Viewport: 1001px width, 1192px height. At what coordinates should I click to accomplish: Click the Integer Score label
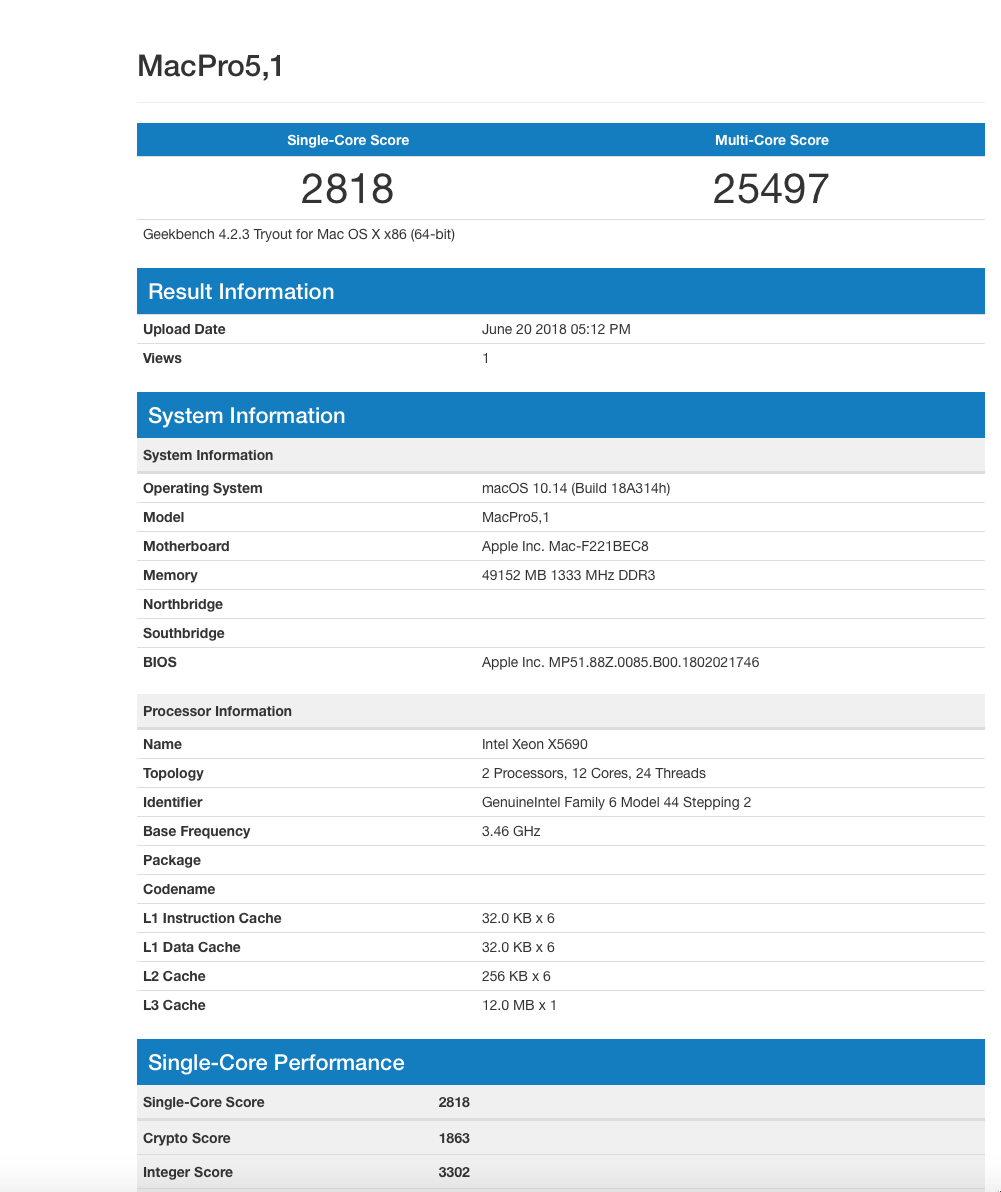(188, 1172)
